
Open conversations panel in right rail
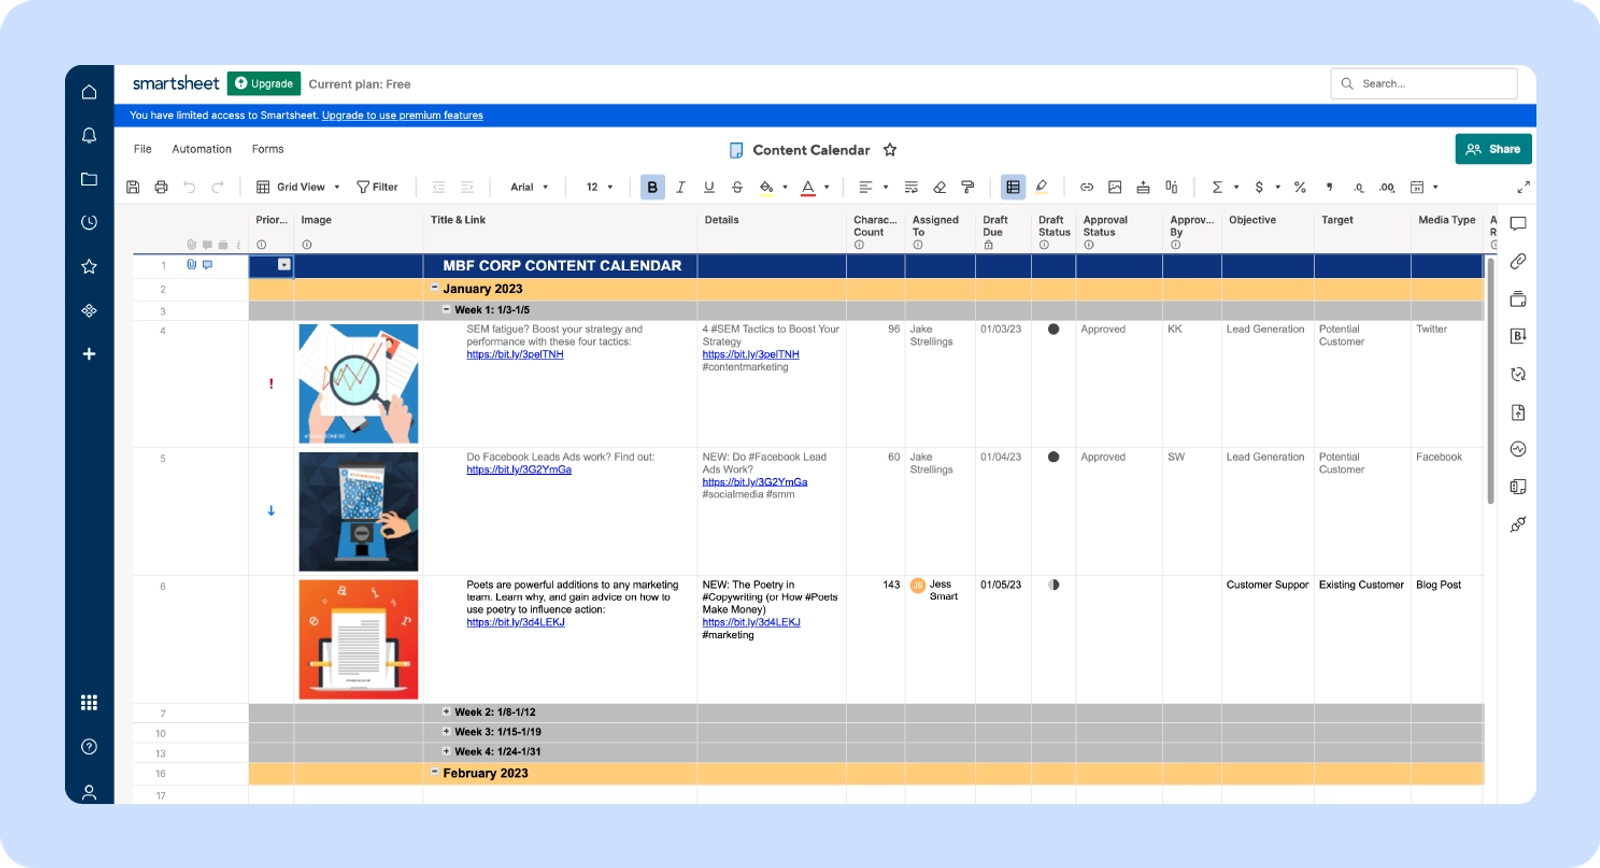point(1518,224)
